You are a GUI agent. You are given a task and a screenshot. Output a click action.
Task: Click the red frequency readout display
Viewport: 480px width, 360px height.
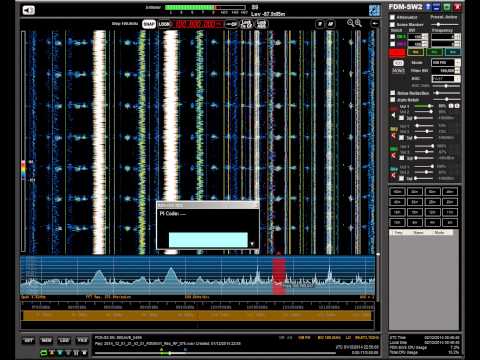point(198,24)
